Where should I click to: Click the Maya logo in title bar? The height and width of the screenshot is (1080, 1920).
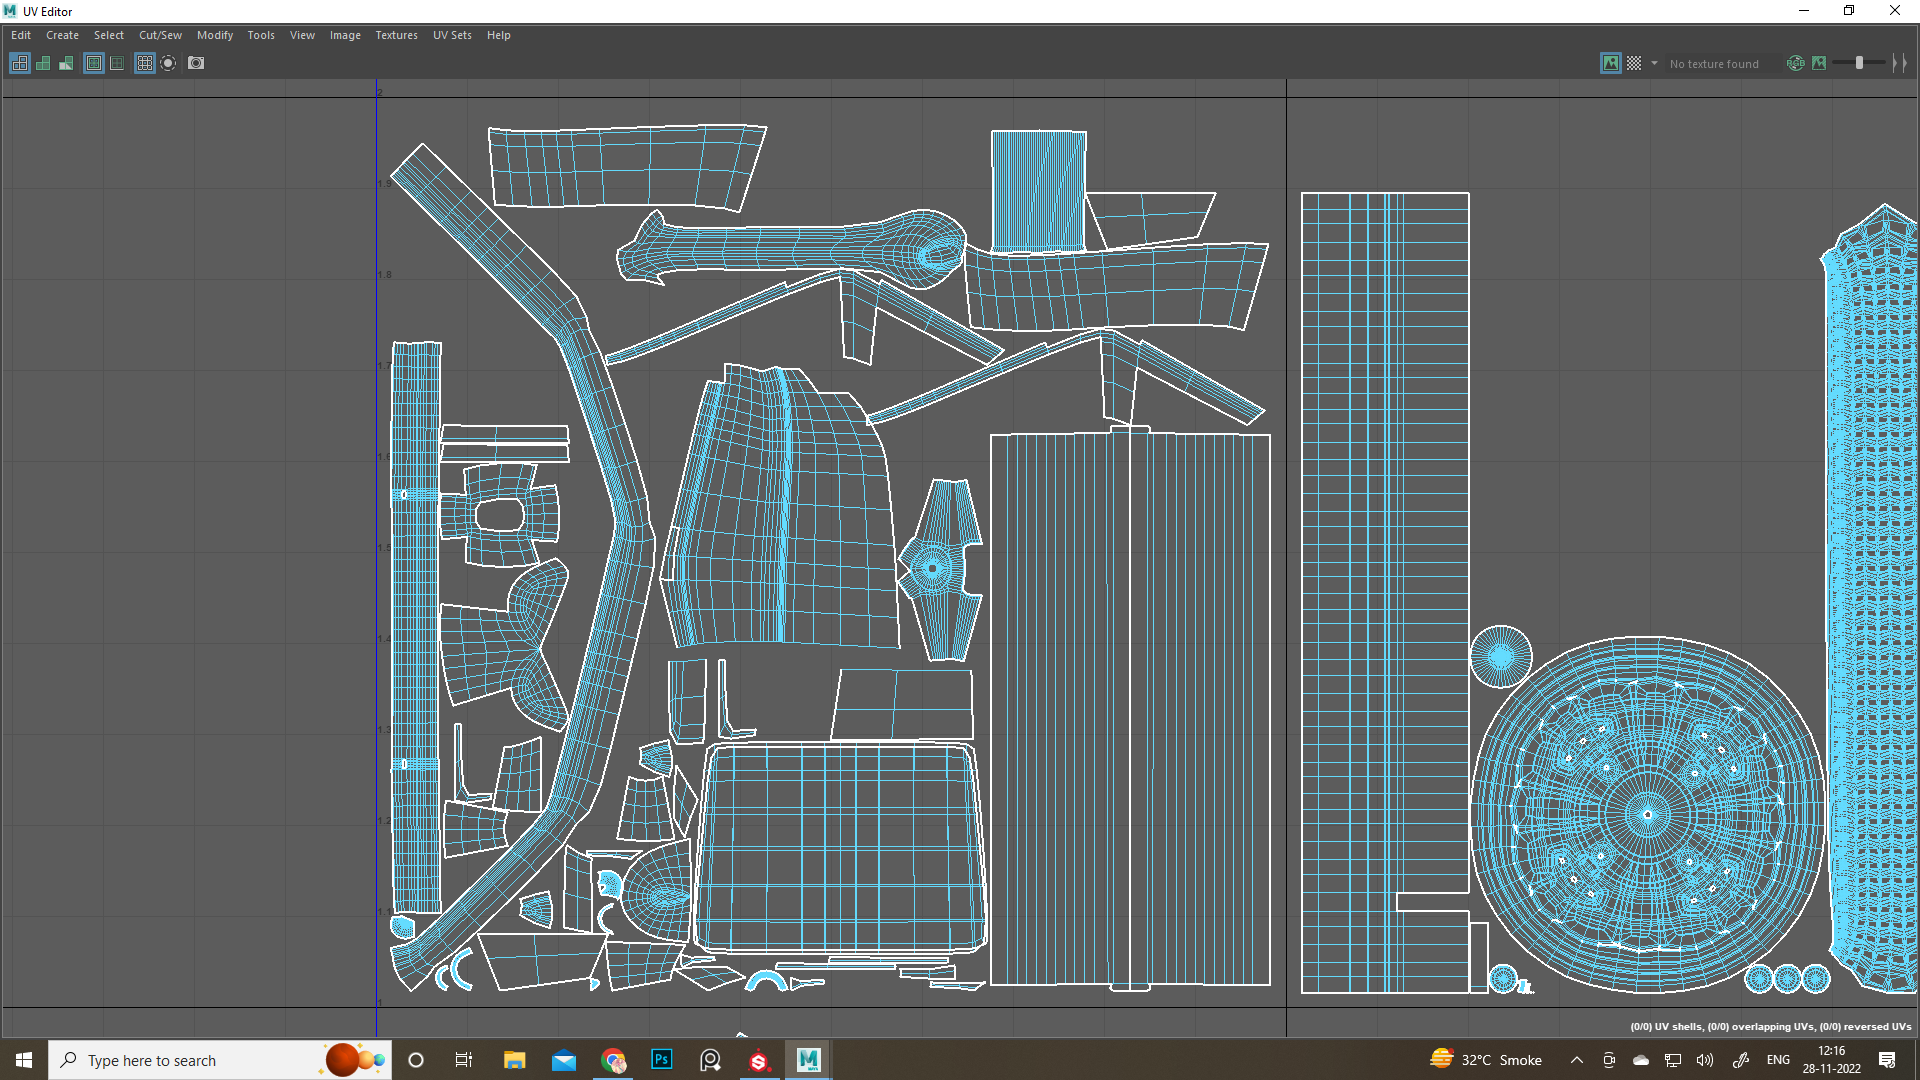pyautogui.click(x=10, y=11)
